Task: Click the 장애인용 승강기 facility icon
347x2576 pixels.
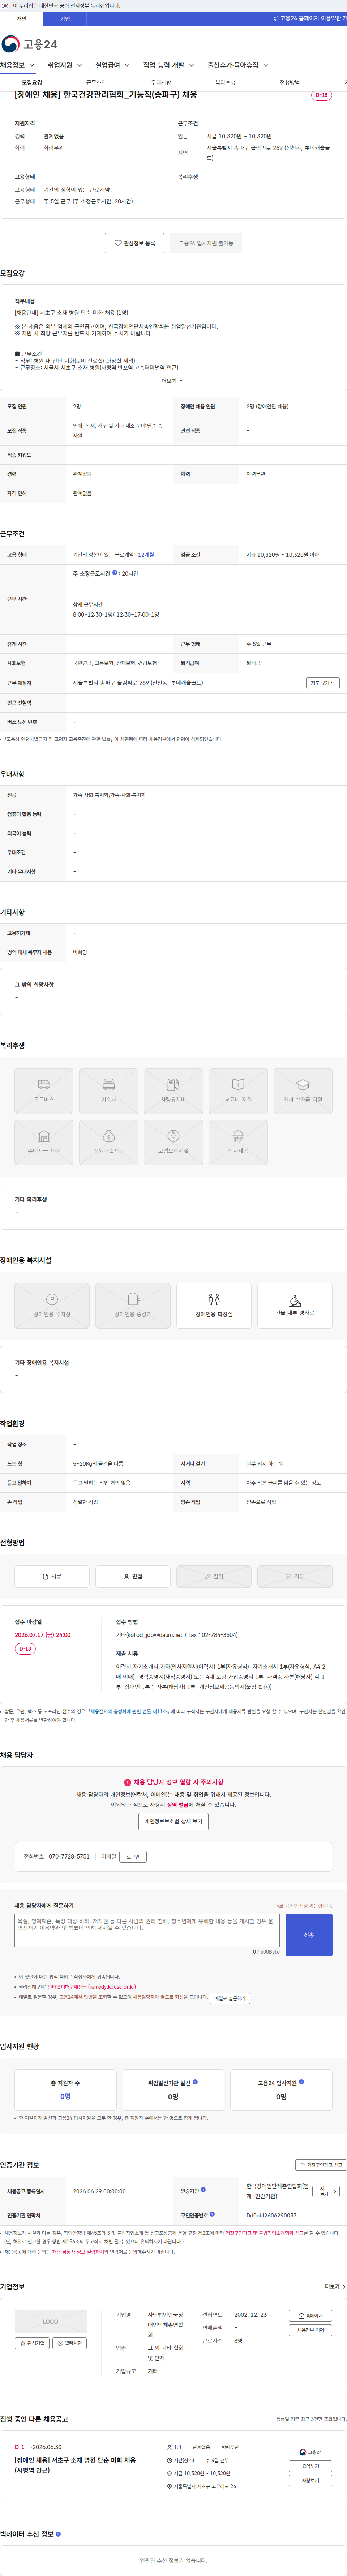Action: click(133, 1306)
